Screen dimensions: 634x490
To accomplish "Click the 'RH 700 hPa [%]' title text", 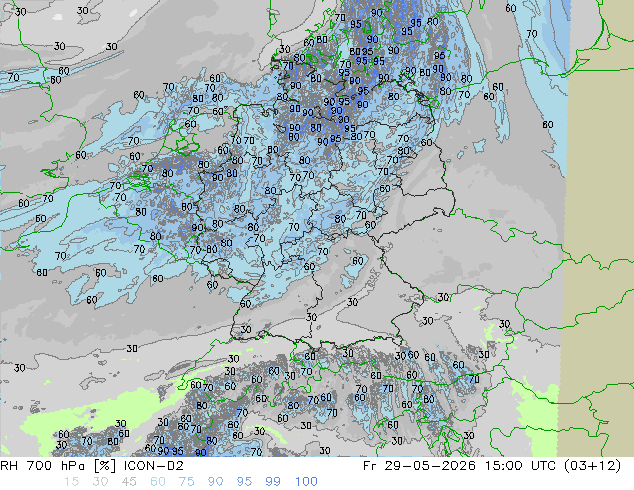I will pyautogui.click(x=59, y=466).
